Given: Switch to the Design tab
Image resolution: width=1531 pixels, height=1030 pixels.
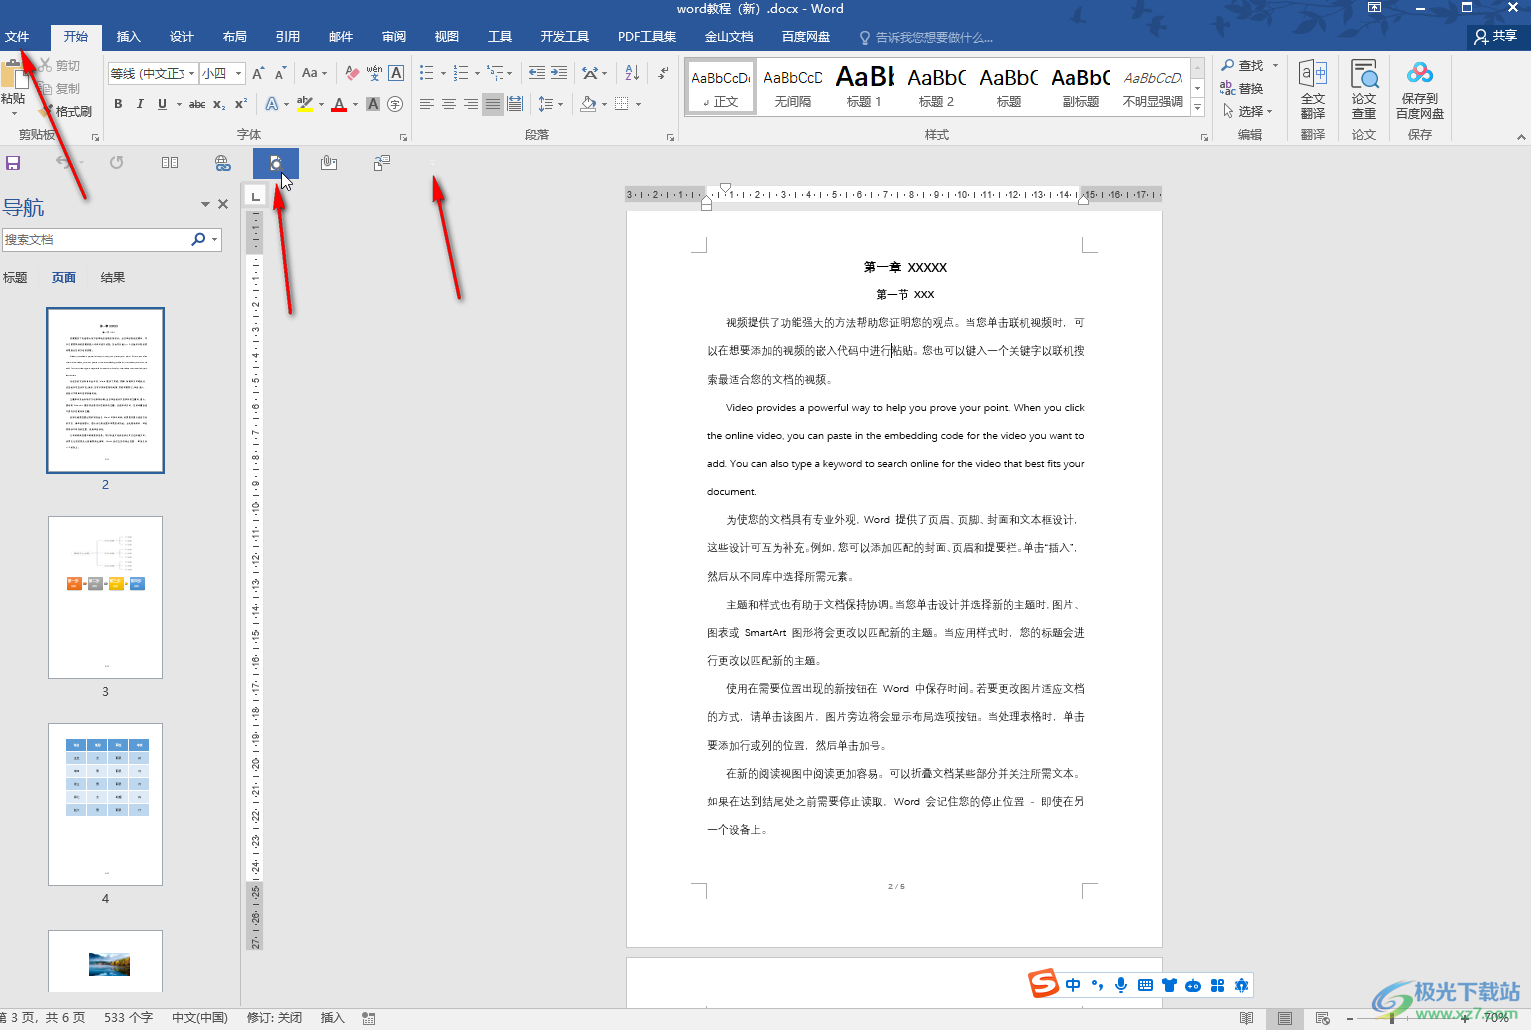Looking at the screenshot, I should pyautogui.click(x=182, y=36).
